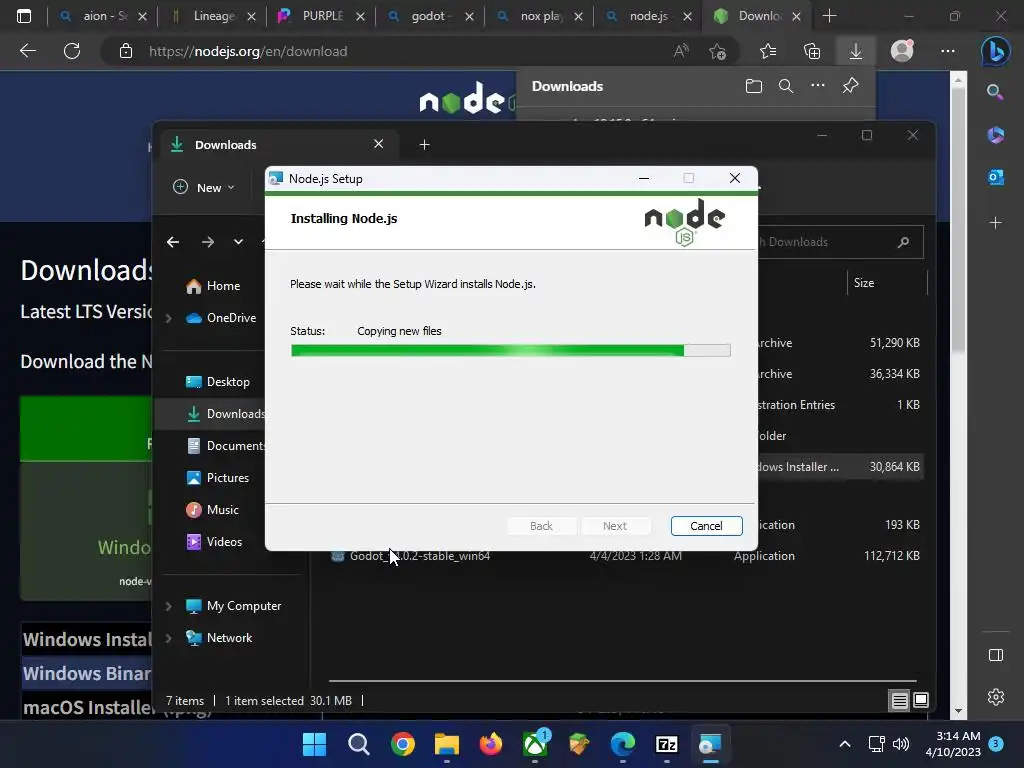This screenshot has width=1024, height=768.
Task: Click the Windows Installer link on nodejs page
Action: point(87,639)
